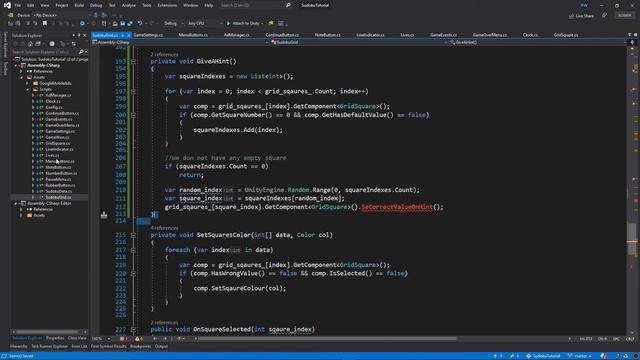Collapse the GiveAHint method at line 193

[x=133, y=62]
